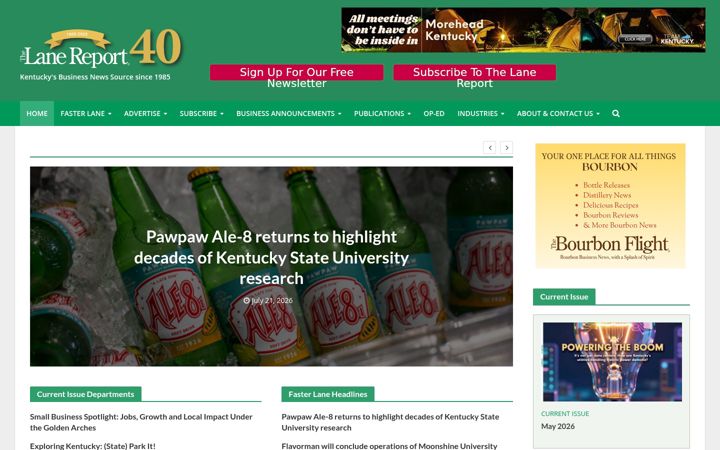720x450 pixels.
Task: Go to previous slide with left arrow
Action: (x=489, y=147)
